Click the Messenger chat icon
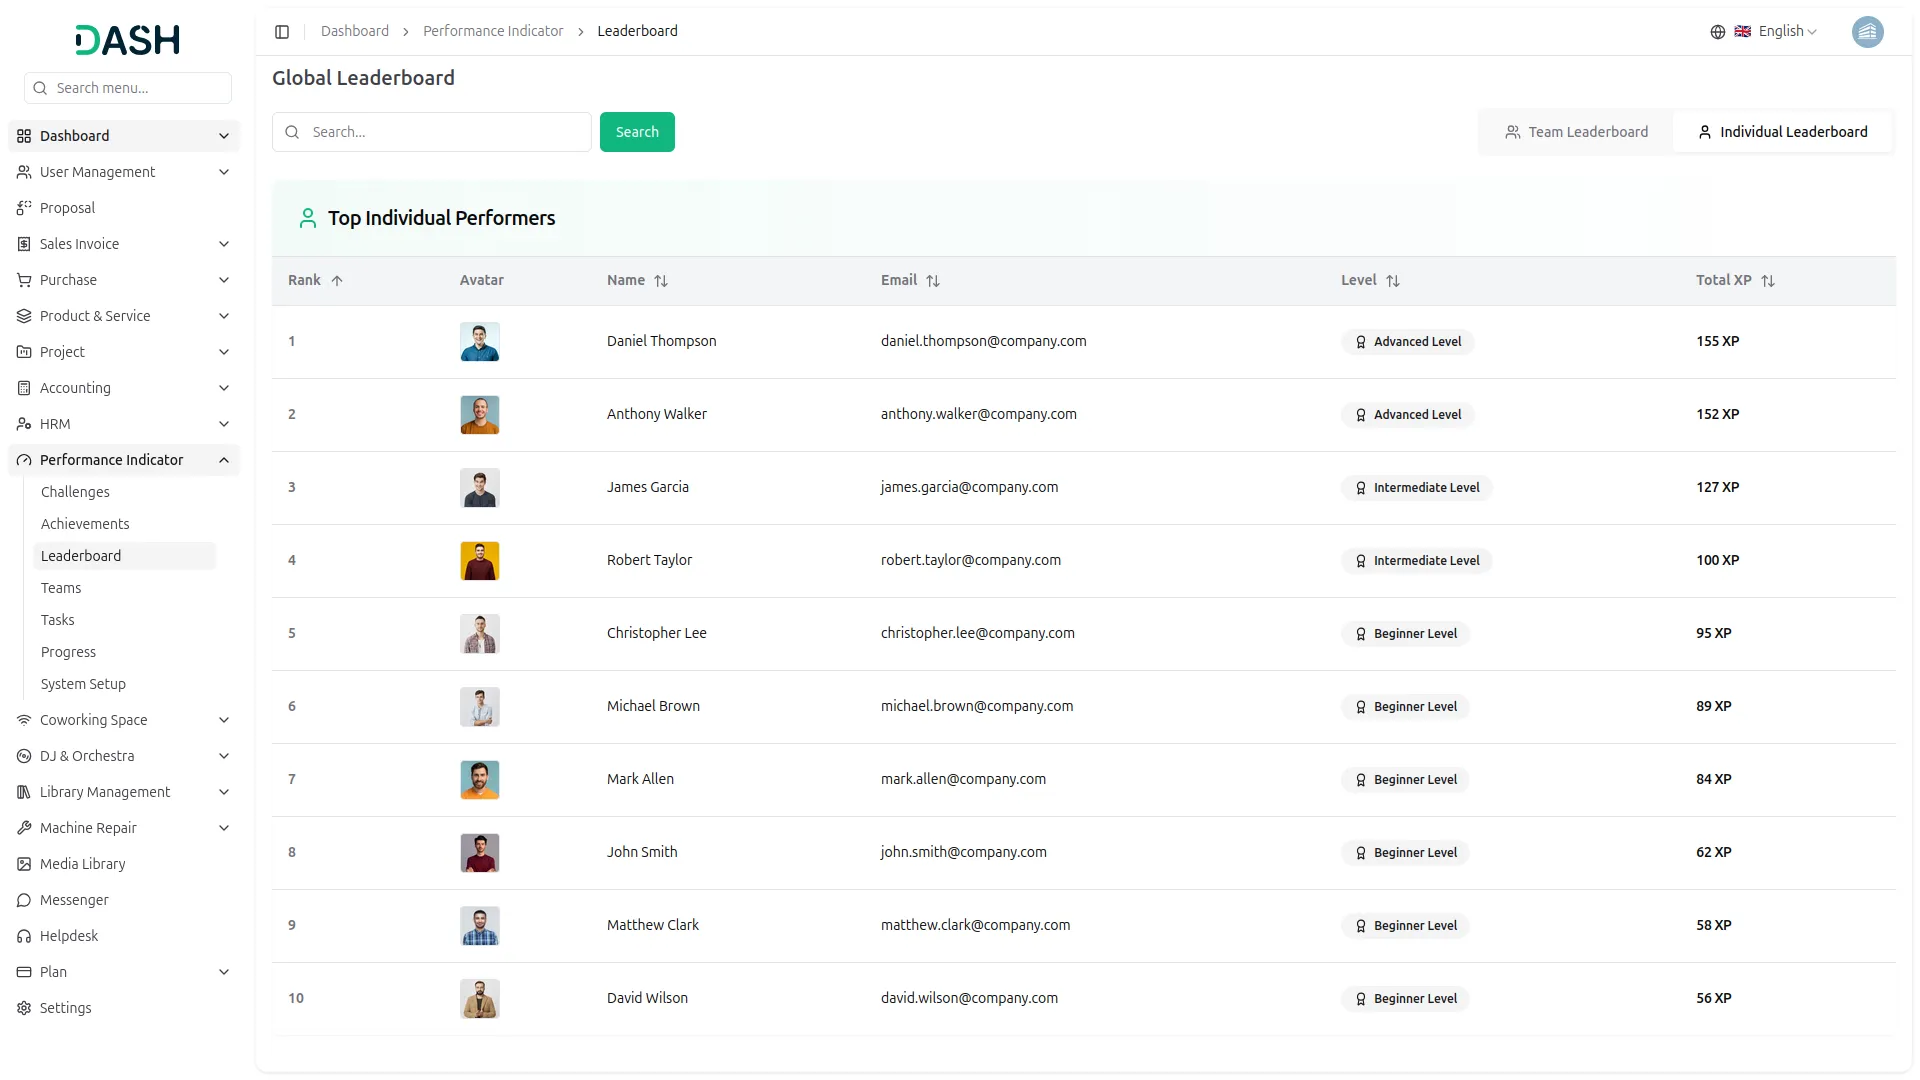The height and width of the screenshot is (1080, 1920). [x=24, y=900]
